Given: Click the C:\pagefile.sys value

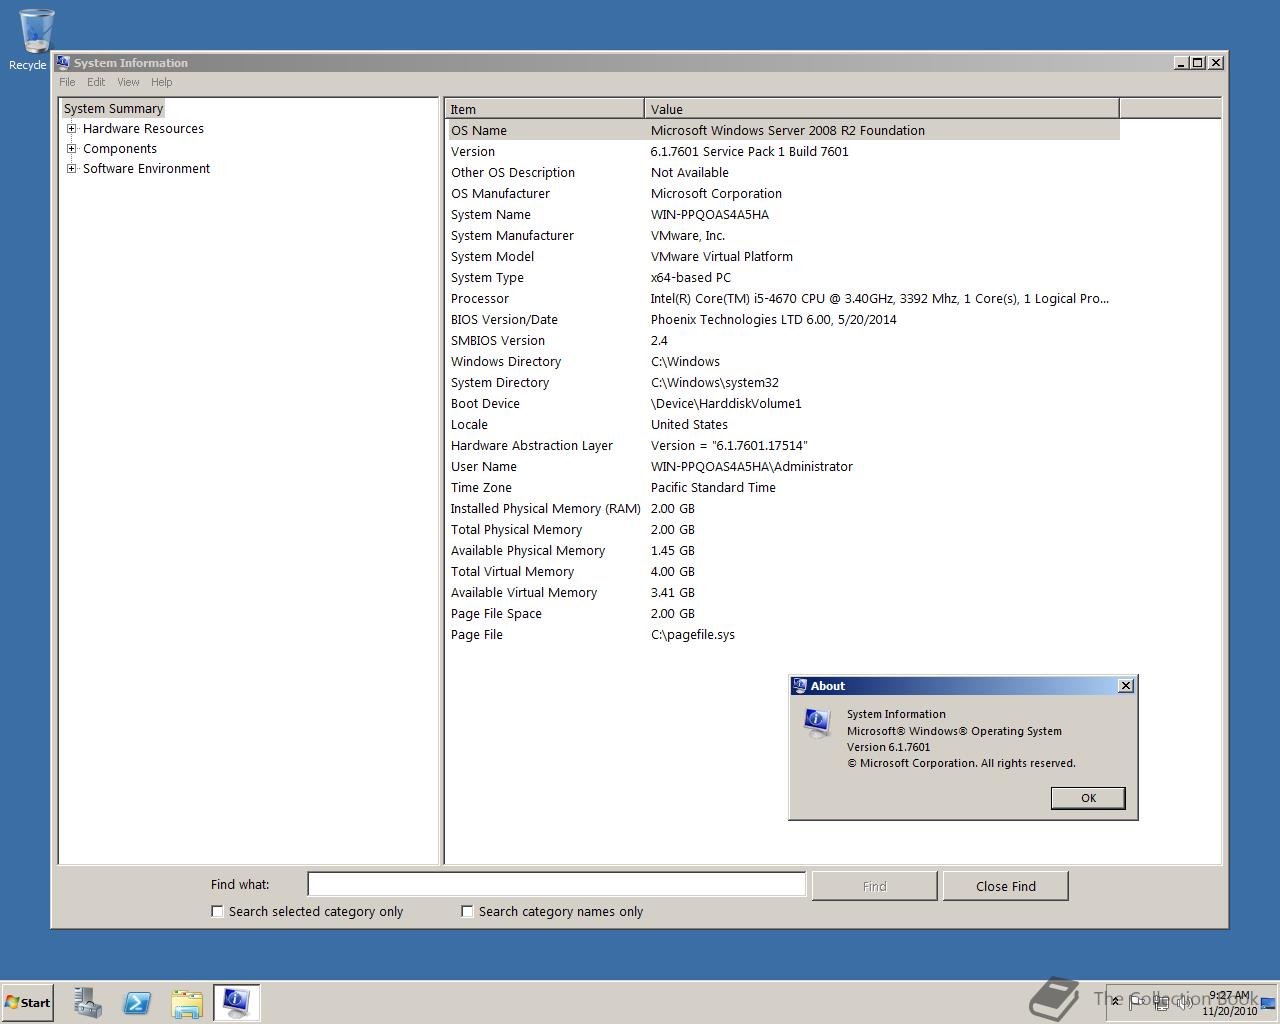Looking at the screenshot, I should point(692,634).
